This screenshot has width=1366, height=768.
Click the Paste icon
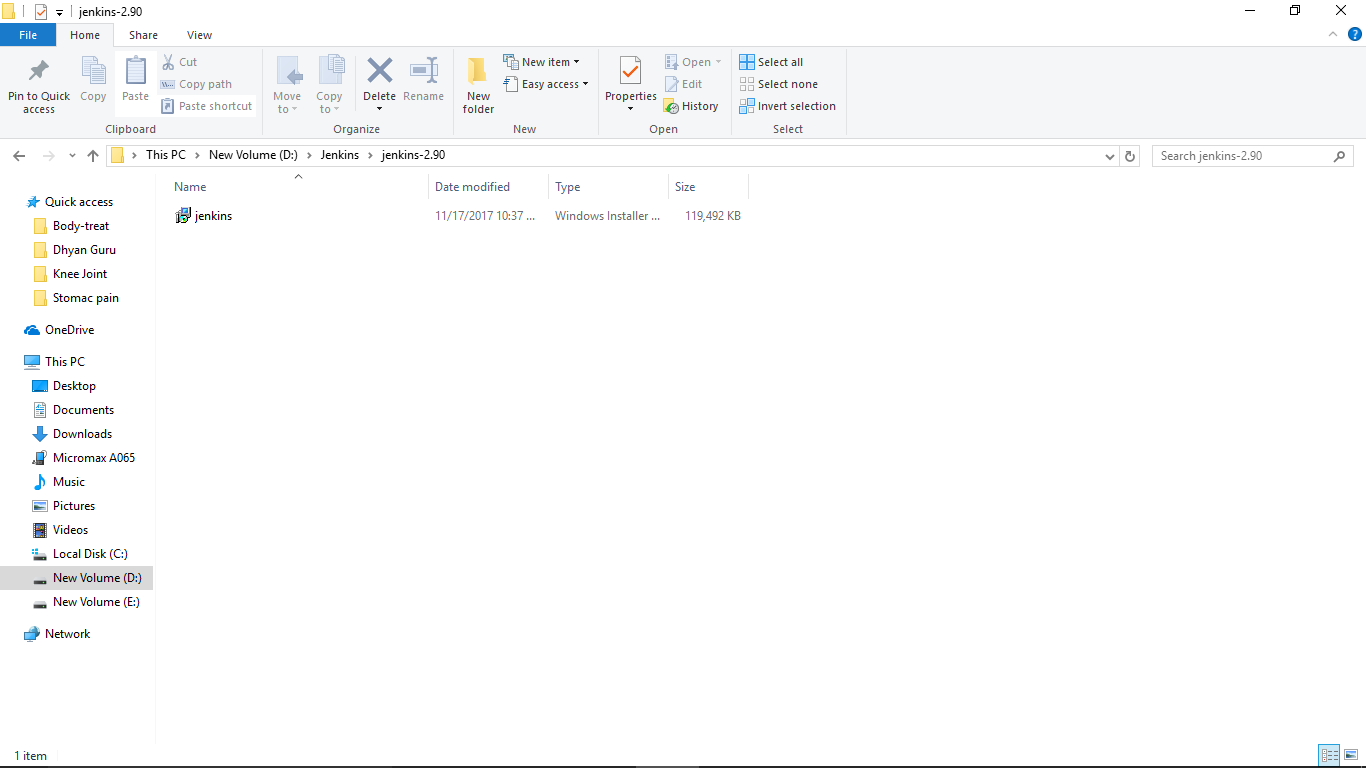[x=134, y=80]
